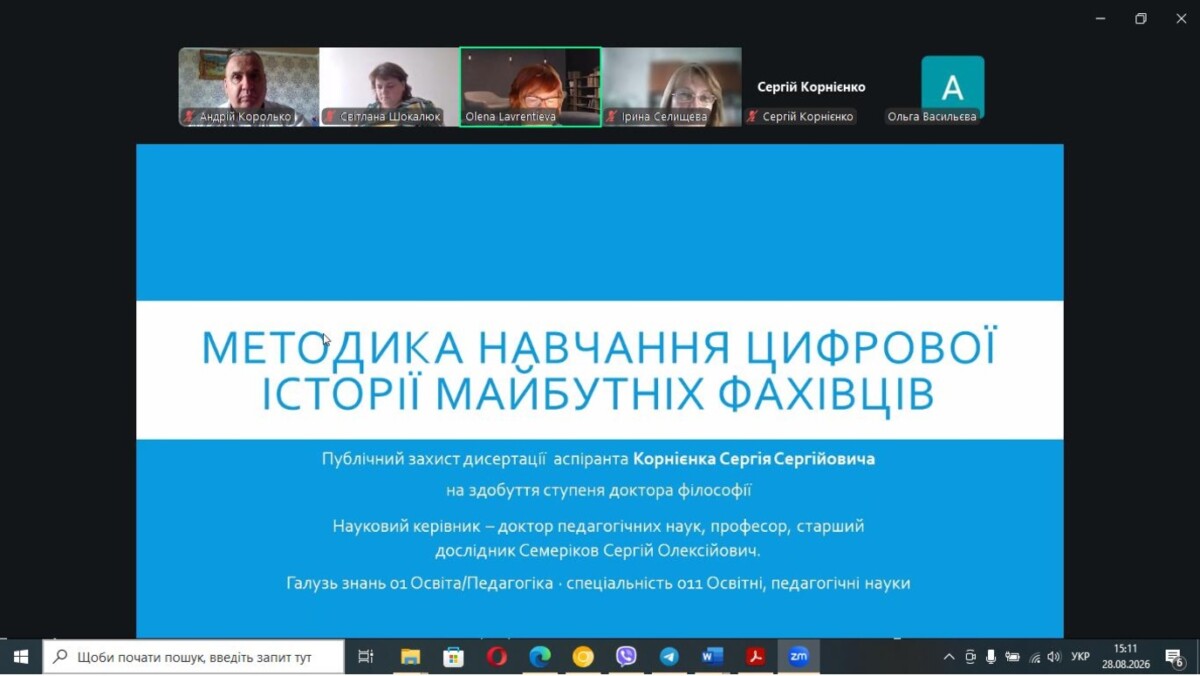Image resolution: width=1200 pixels, height=676 pixels.
Task: Open the УКР language switcher
Action: tap(1080, 657)
